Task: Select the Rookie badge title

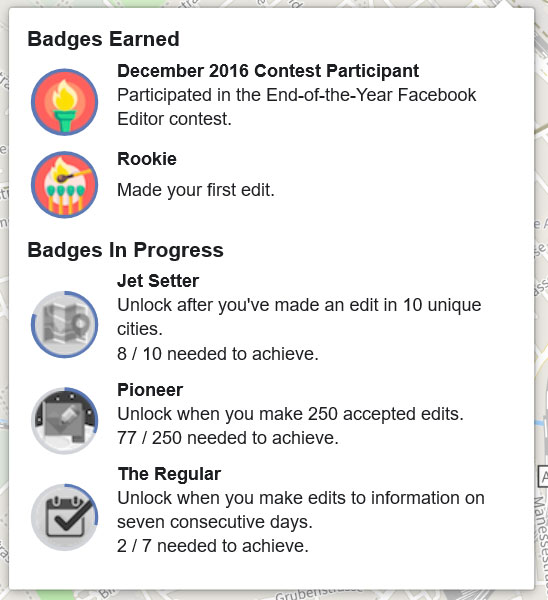Action: (147, 159)
